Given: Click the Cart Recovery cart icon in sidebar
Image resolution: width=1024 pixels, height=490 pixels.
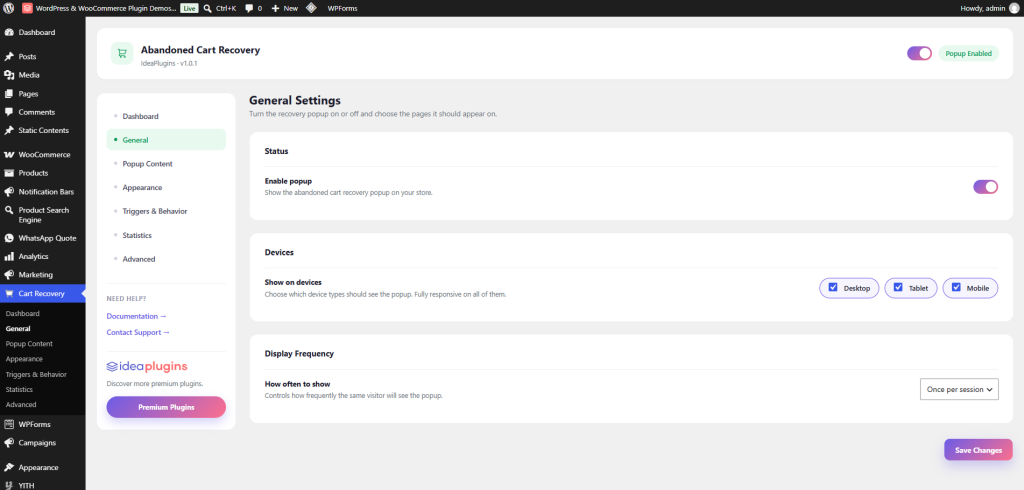Looking at the screenshot, I should pyautogui.click(x=9, y=293).
